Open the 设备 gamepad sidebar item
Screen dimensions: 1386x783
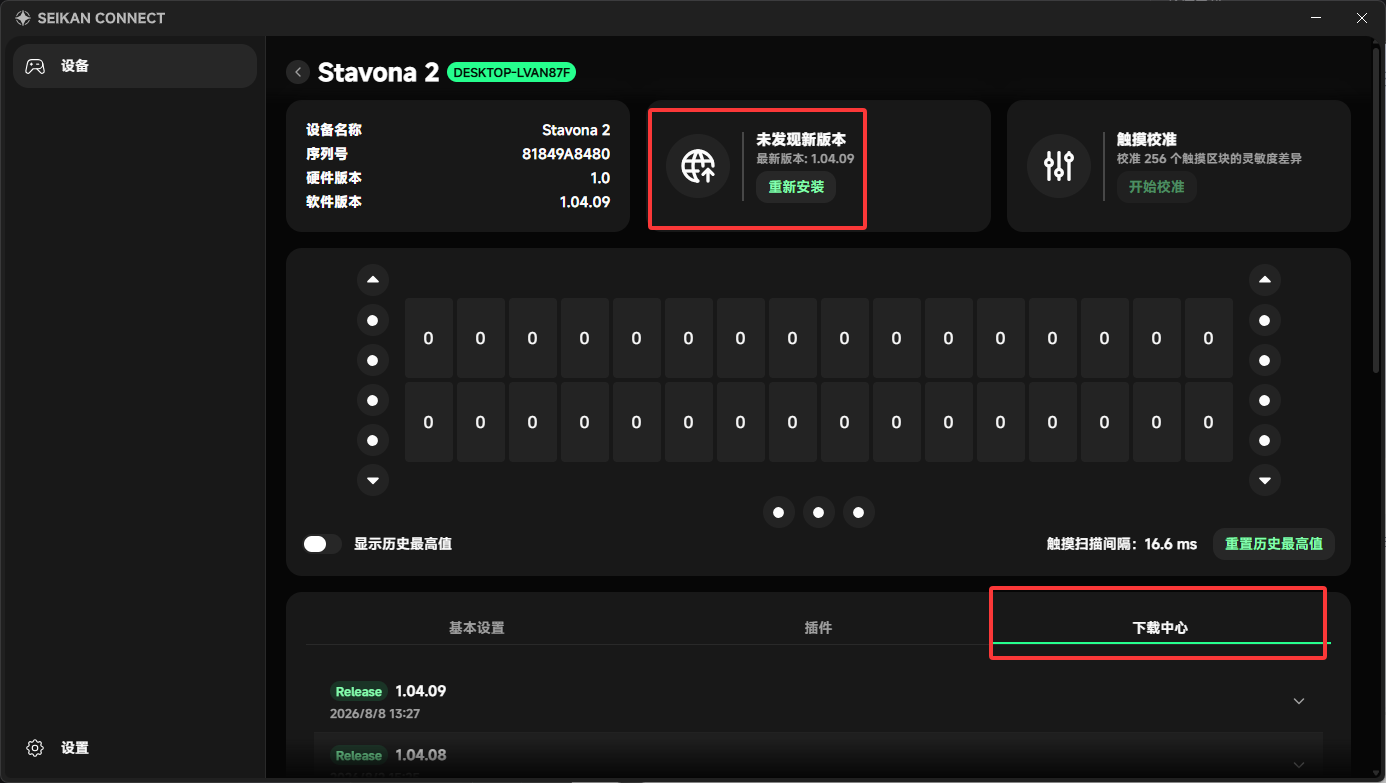tap(135, 66)
